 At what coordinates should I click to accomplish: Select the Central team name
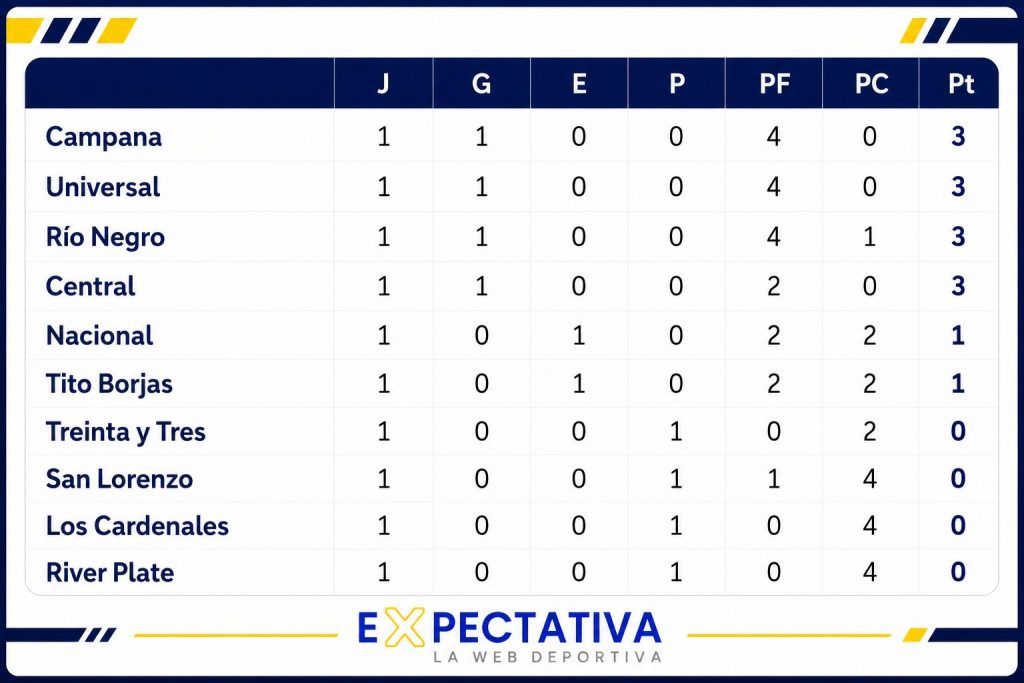point(90,286)
